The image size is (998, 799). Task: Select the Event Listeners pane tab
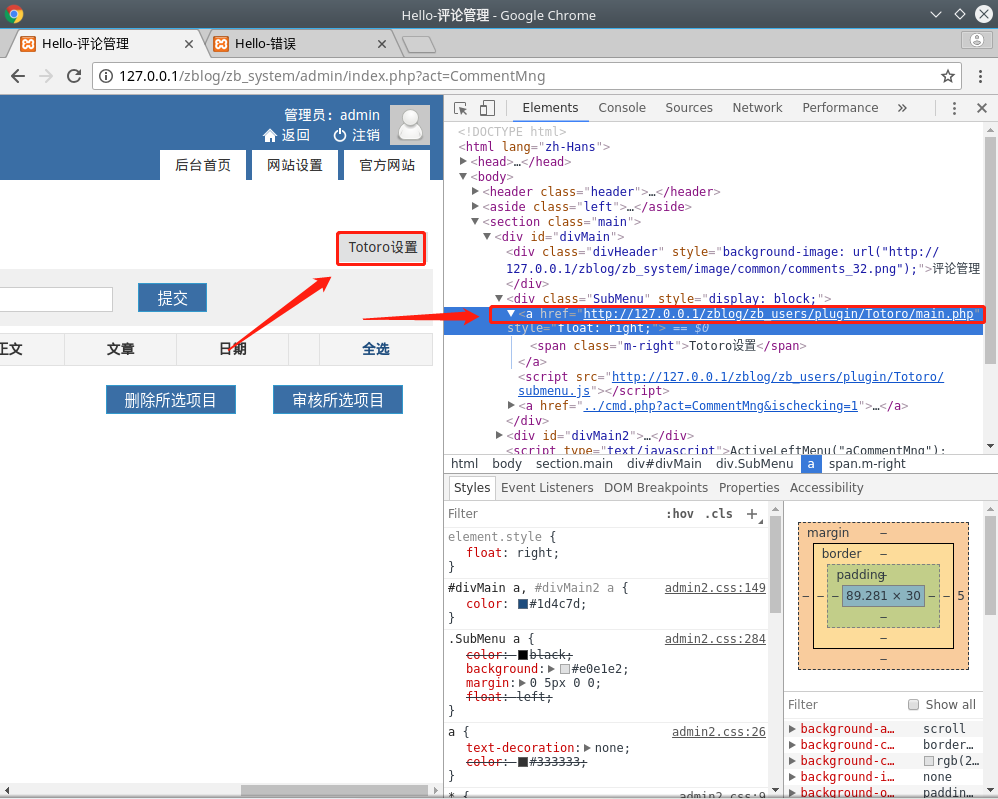[547, 488]
